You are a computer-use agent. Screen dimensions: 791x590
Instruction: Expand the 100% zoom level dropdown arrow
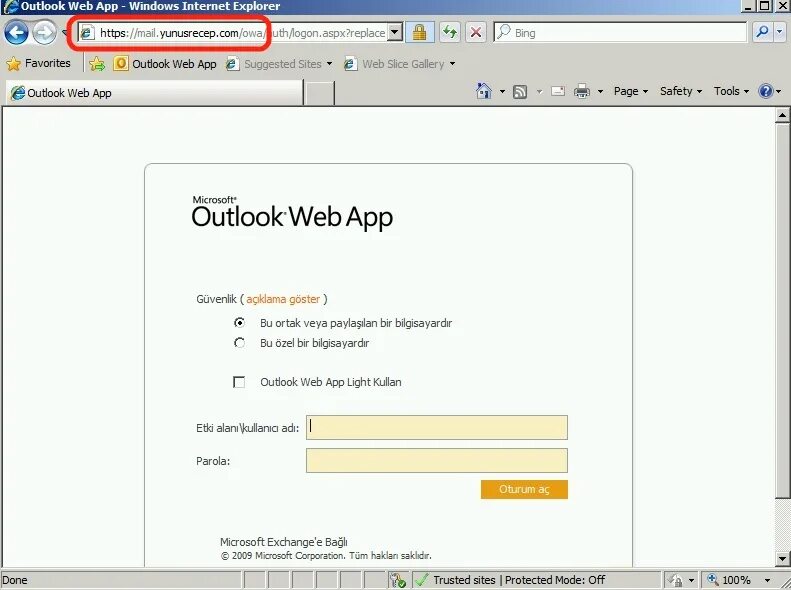767,580
